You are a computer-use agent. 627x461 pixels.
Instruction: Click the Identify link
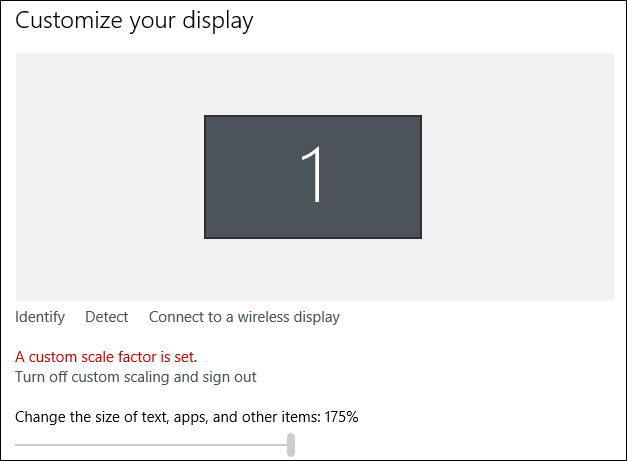[40, 317]
